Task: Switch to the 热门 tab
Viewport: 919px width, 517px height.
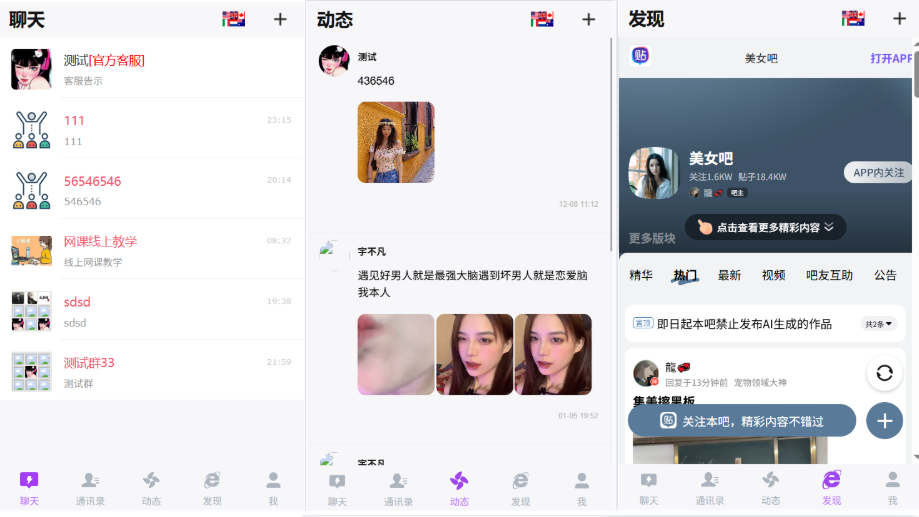Action: pyautogui.click(x=685, y=275)
